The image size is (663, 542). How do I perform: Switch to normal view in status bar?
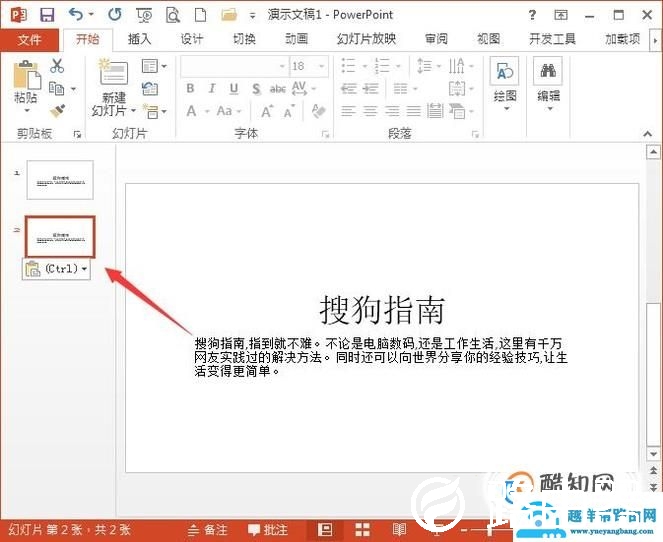325,529
